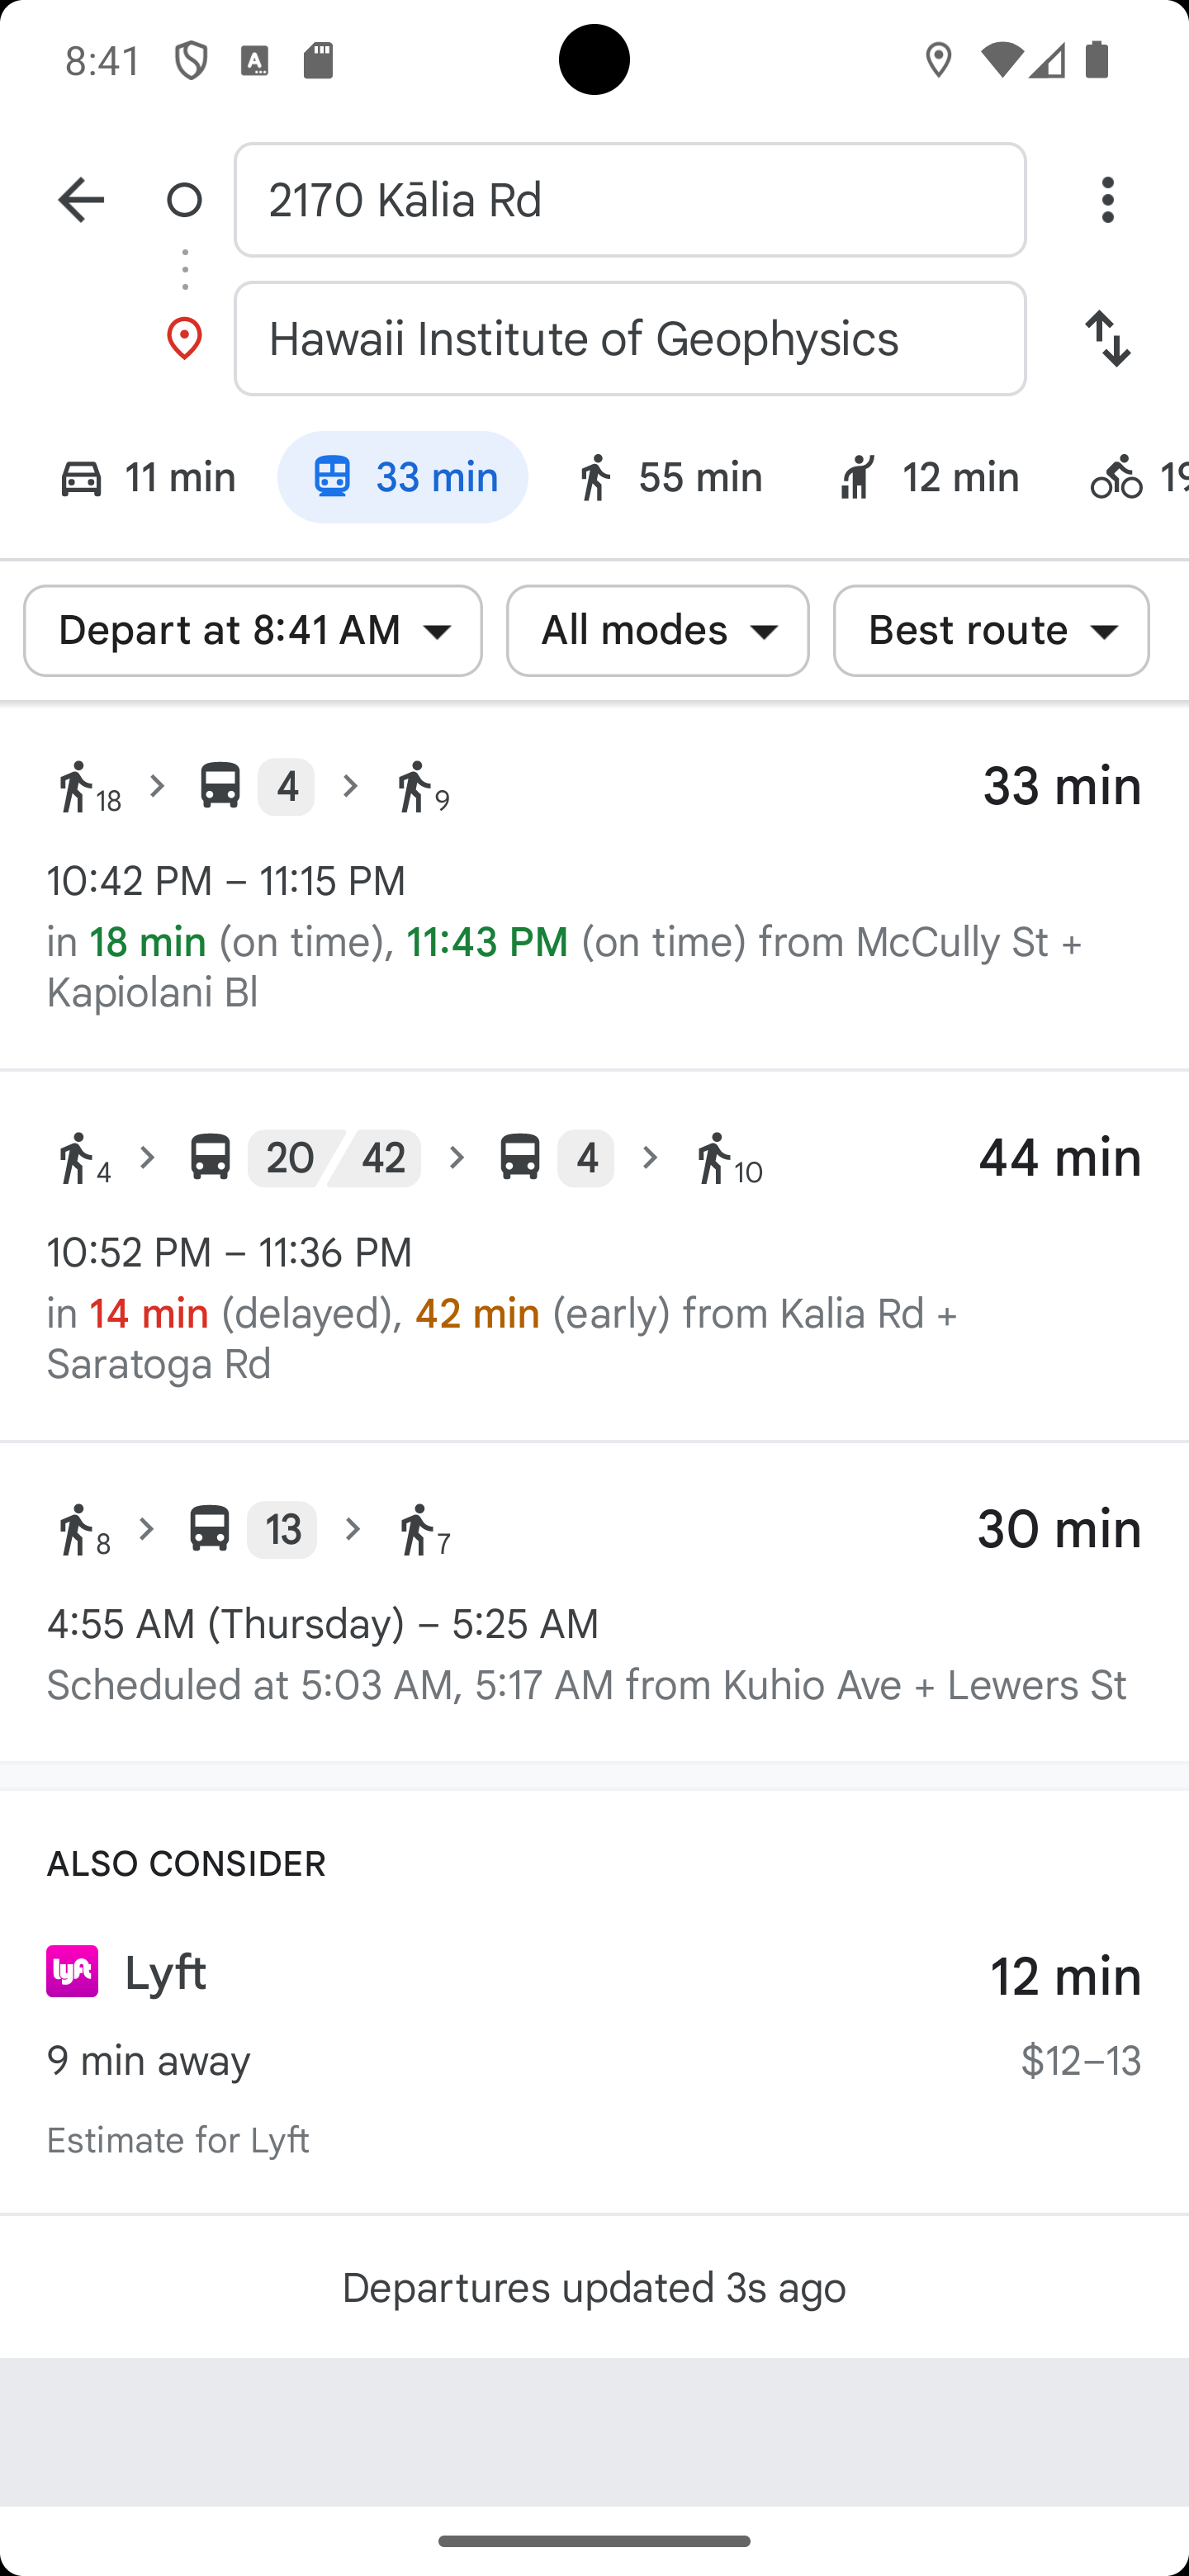
Task: Switch to driving mode, 11 min
Action: [147, 477]
